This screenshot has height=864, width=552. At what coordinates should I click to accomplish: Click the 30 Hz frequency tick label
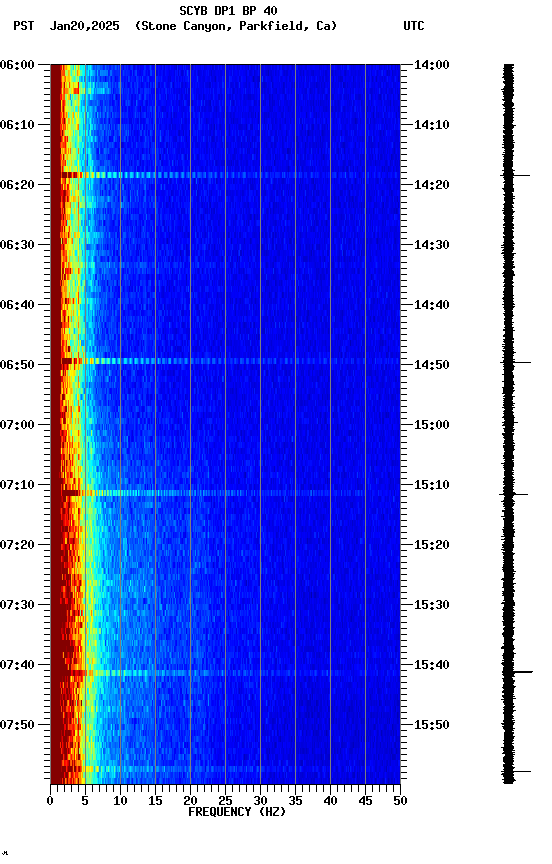click(260, 801)
